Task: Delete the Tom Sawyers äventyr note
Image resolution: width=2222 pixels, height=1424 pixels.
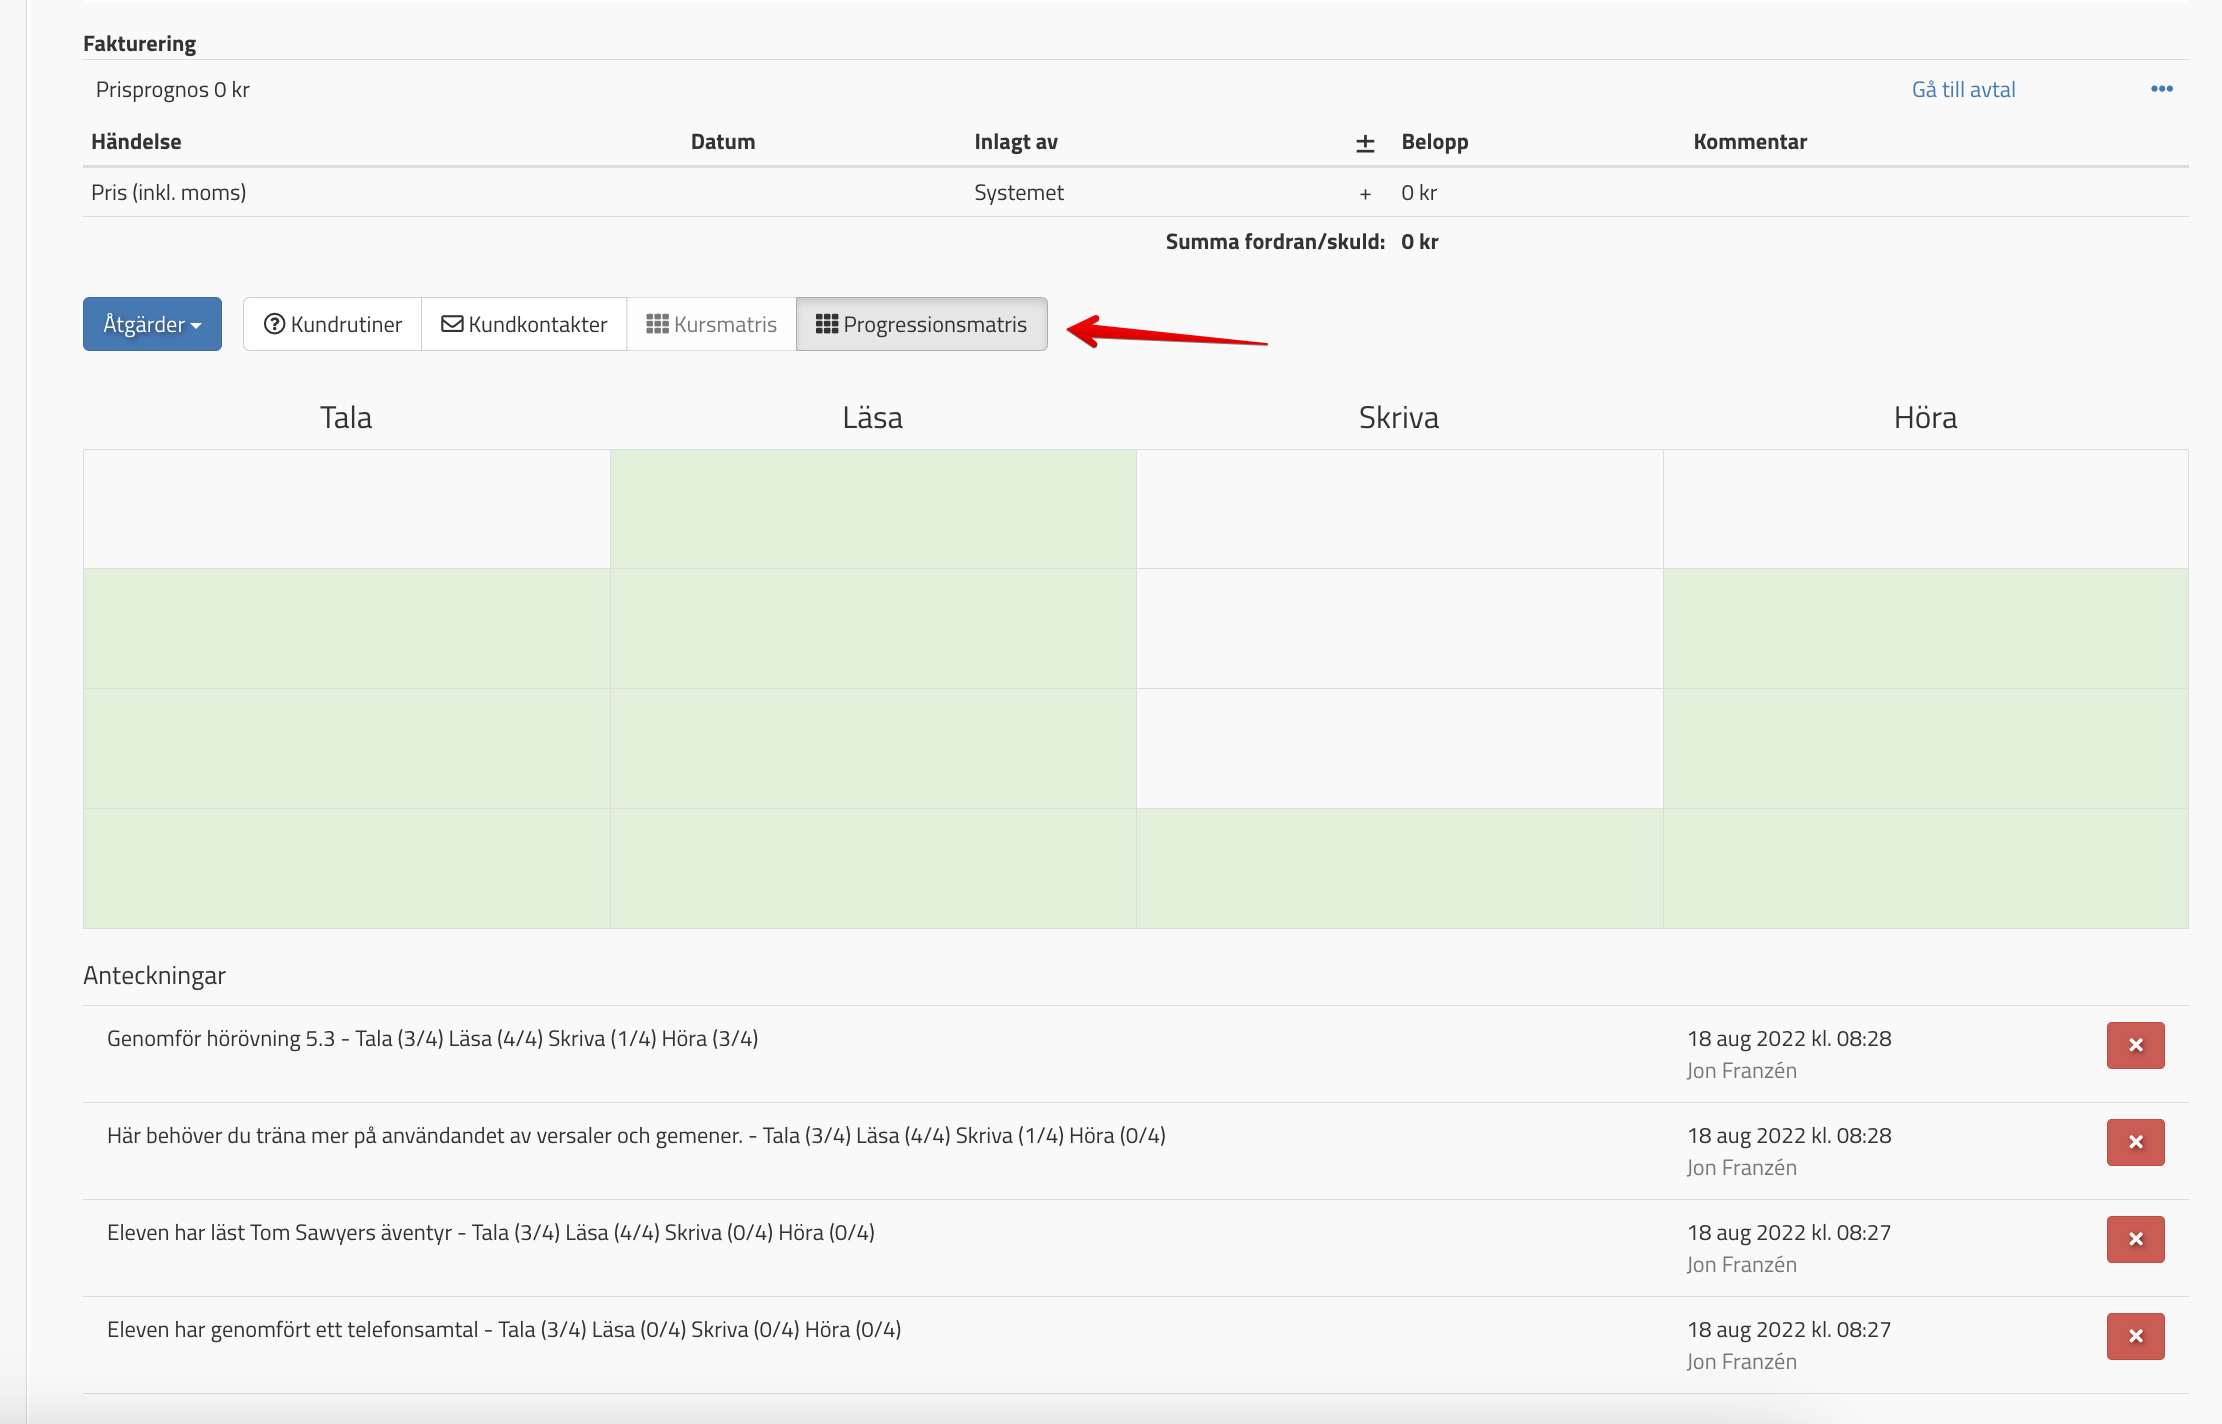Action: [x=2135, y=1239]
